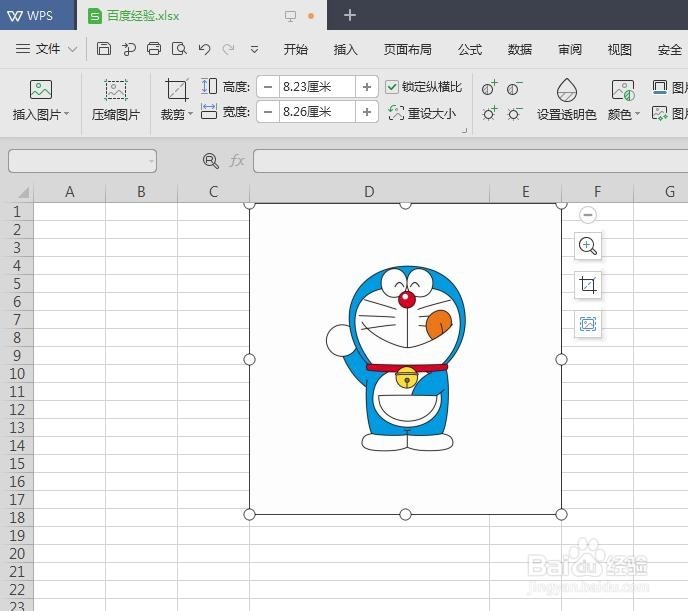Screen dimensions: 688x611
Task: Click increase brightness icon
Action: (x=489, y=113)
